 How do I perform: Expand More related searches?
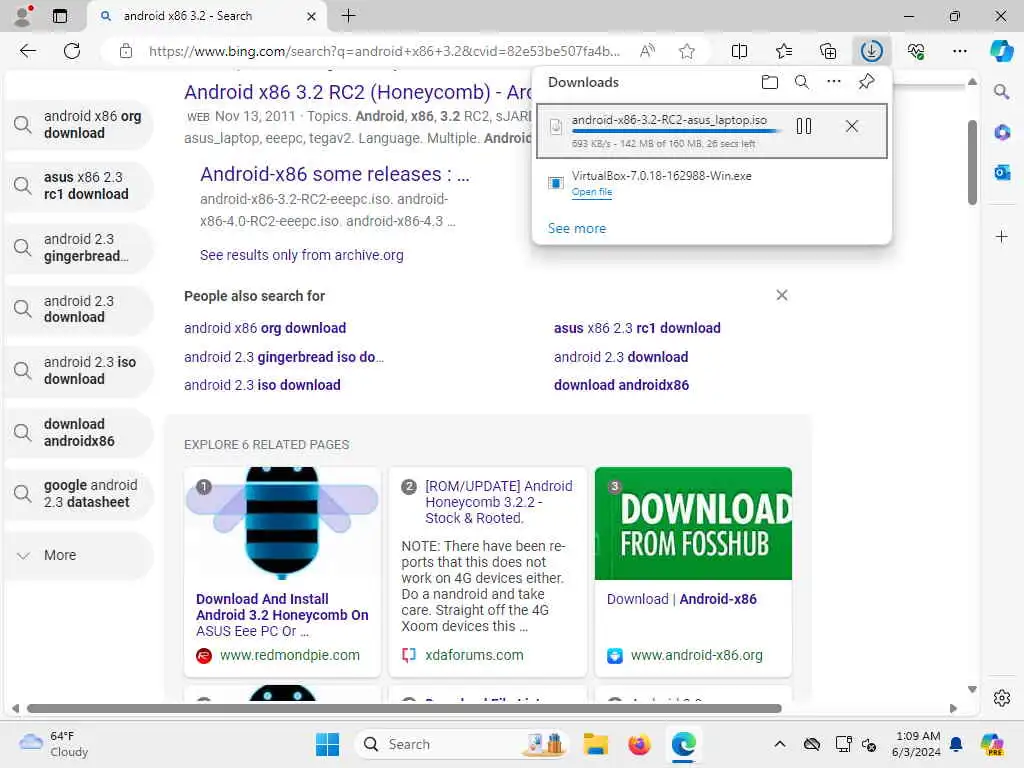[x=79, y=555]
